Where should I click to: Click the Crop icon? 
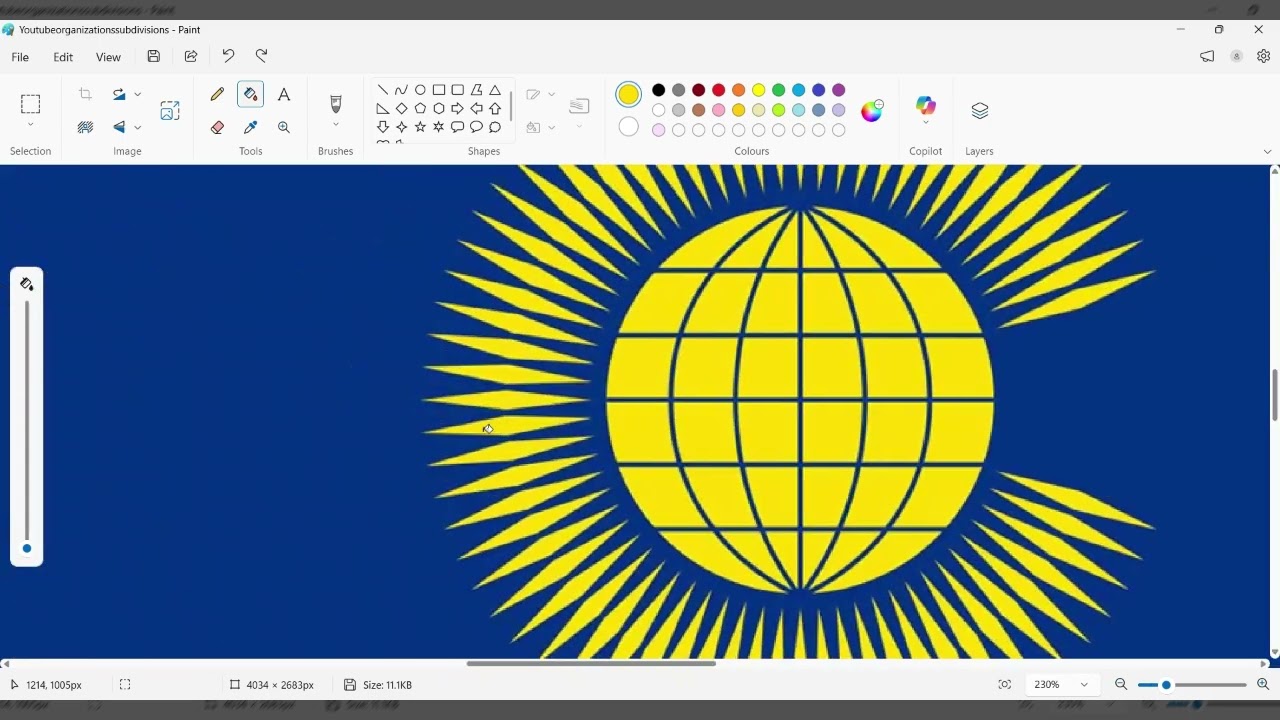tap(85, 94)
